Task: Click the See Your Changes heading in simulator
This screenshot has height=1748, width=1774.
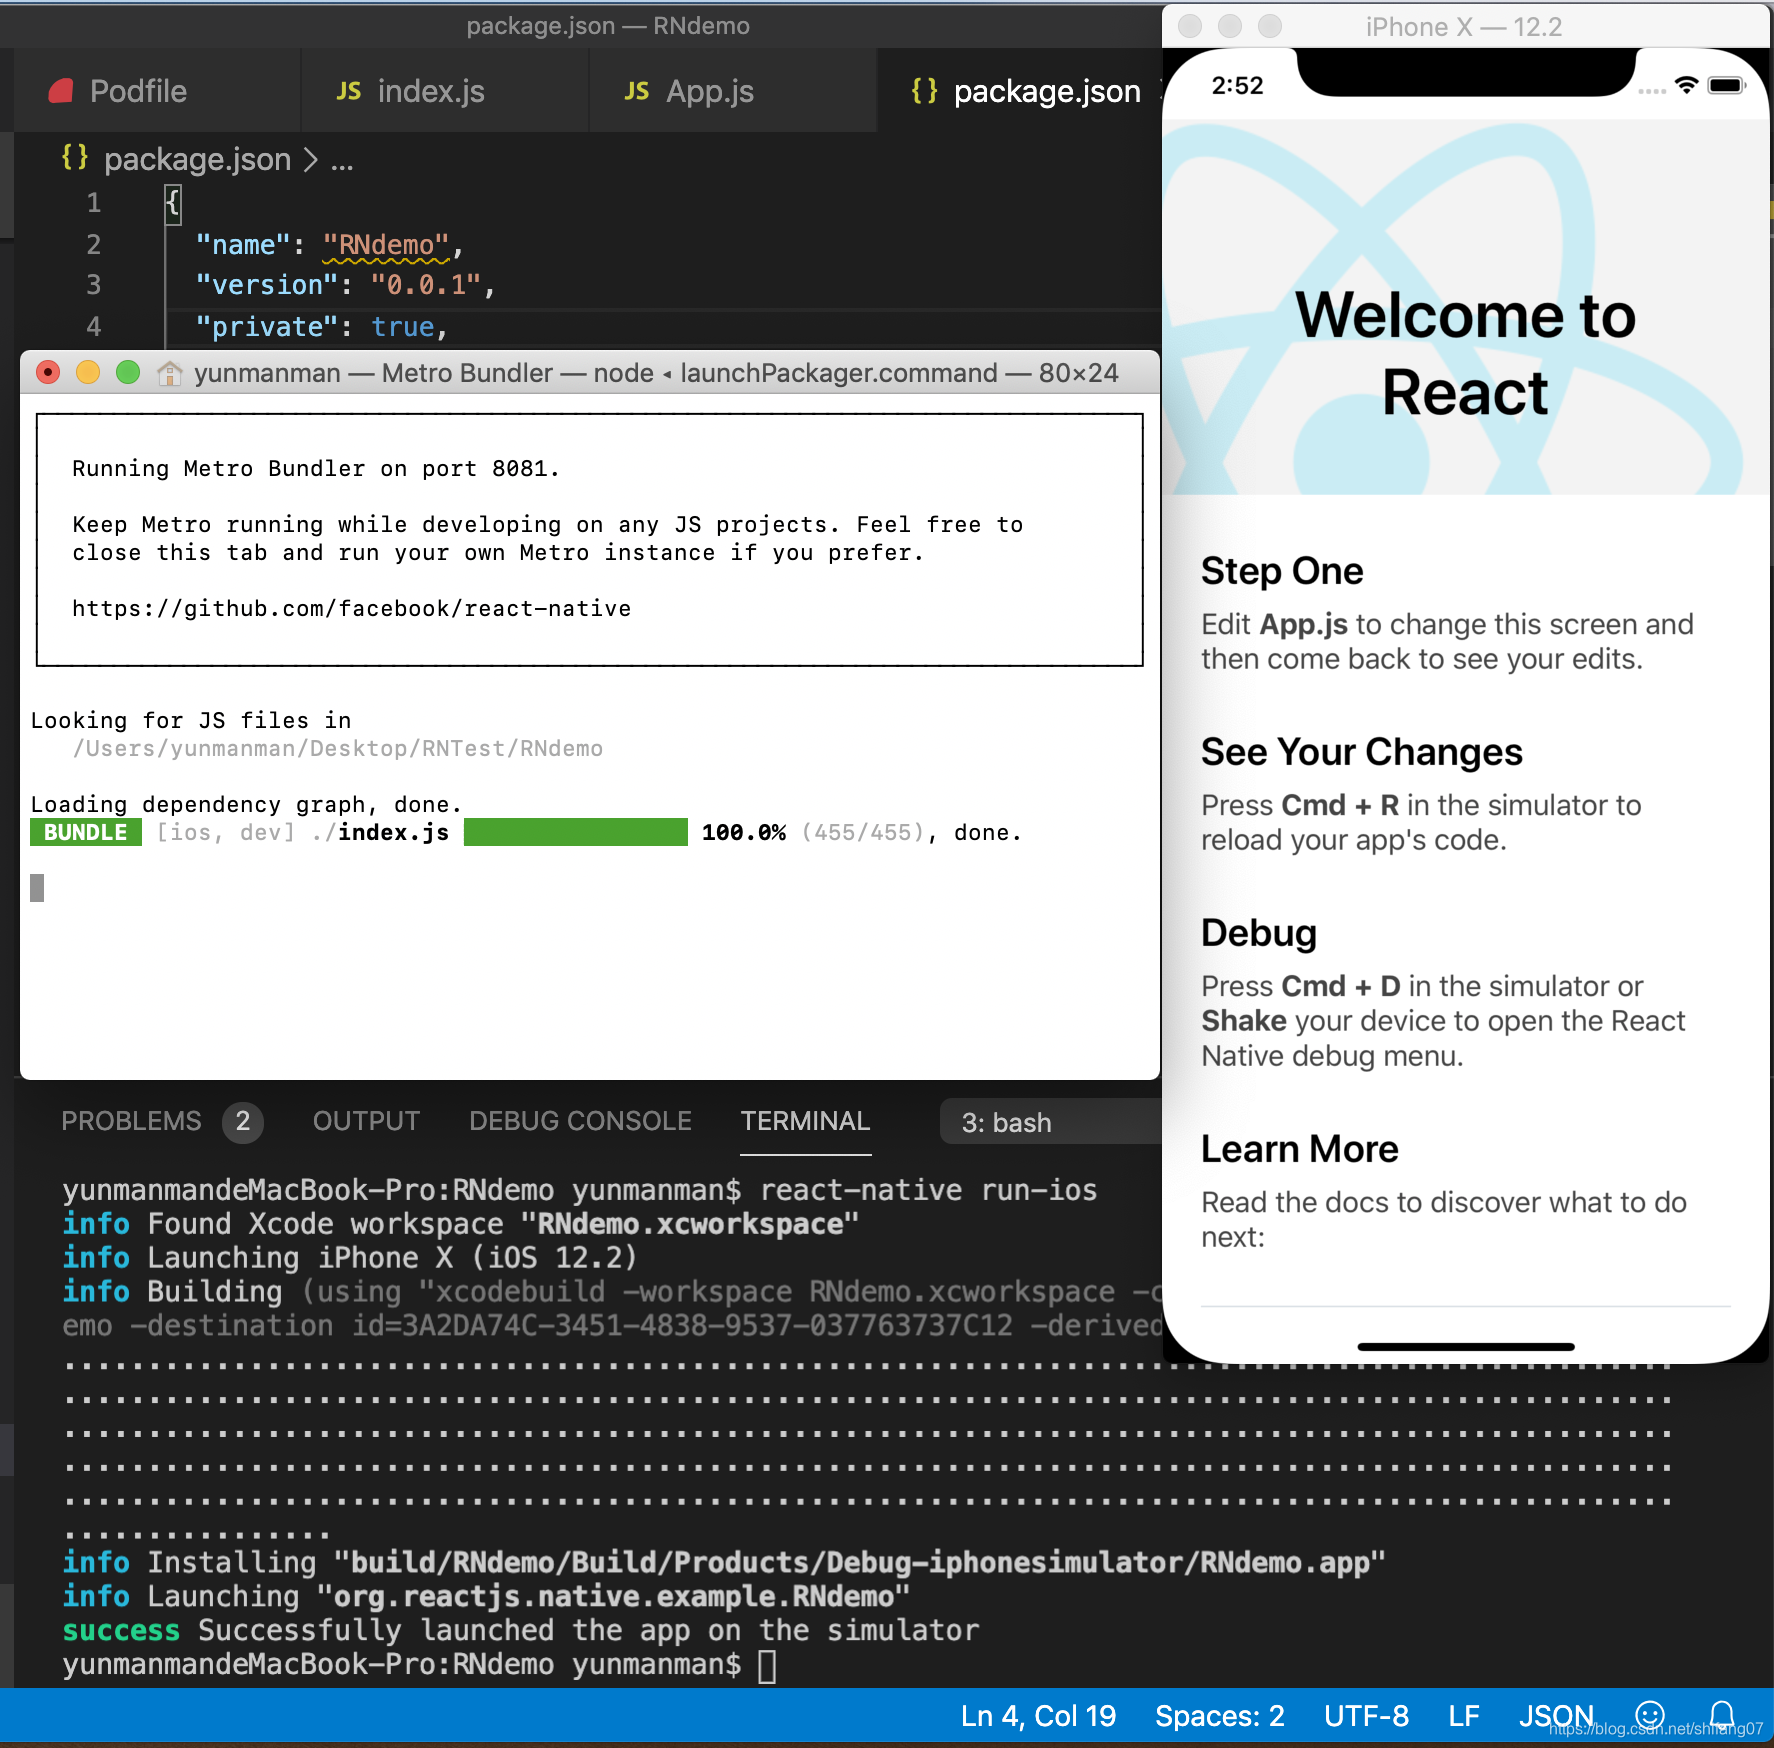Action: tap(1362, 752)
